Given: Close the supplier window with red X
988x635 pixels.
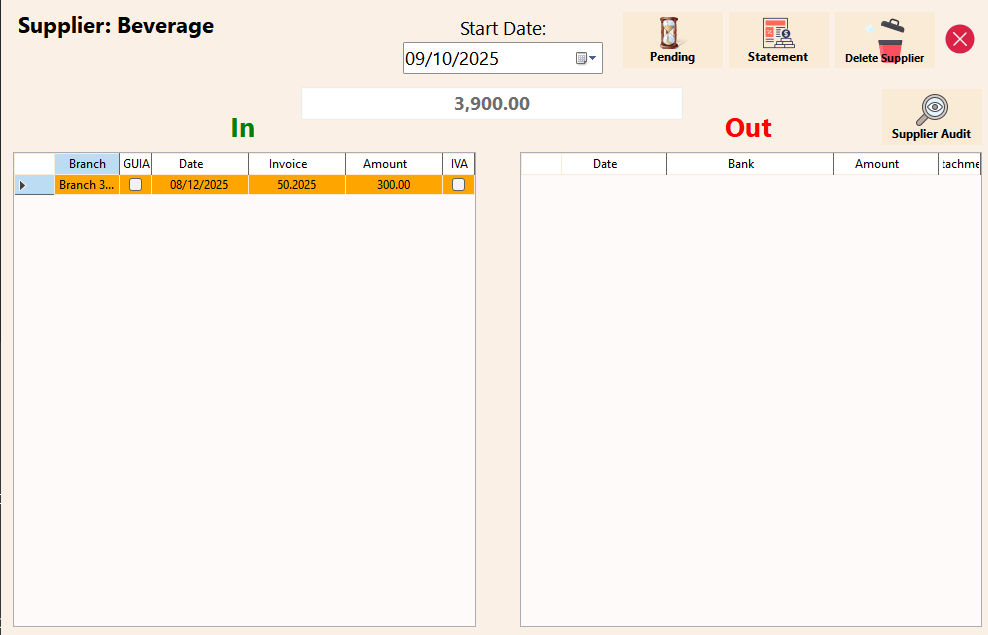Looking at the screenshot, I should point(959,39).
